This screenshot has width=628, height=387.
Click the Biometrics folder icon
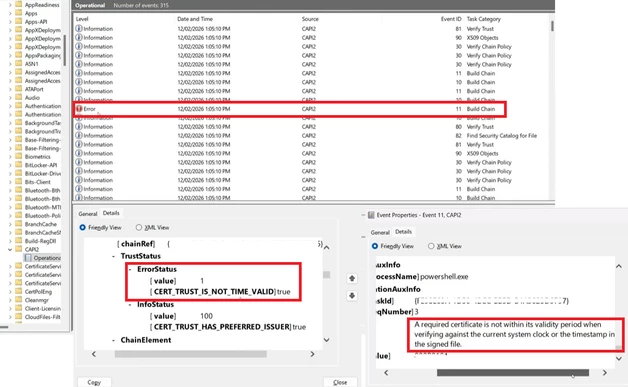click(x=18, y=156)
